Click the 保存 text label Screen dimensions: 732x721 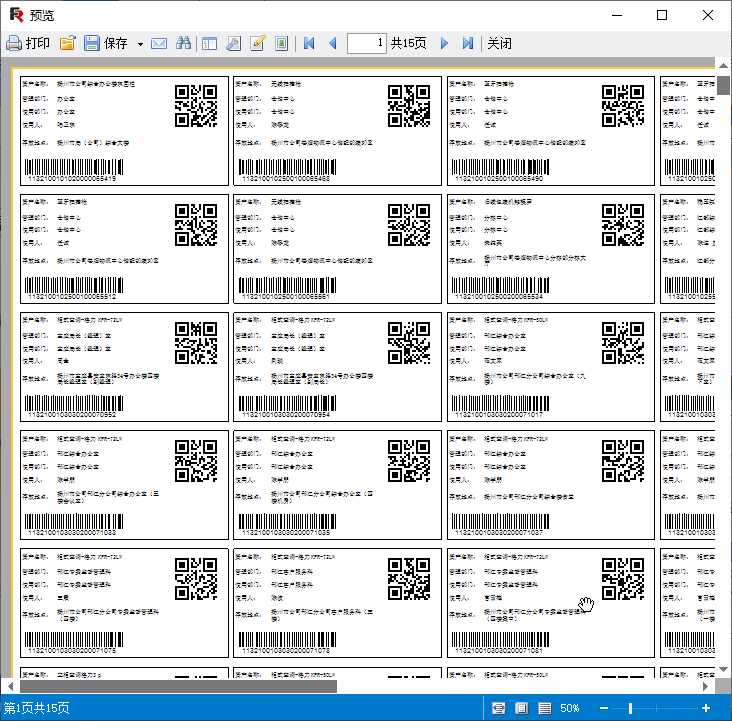(x=116, y=43)
